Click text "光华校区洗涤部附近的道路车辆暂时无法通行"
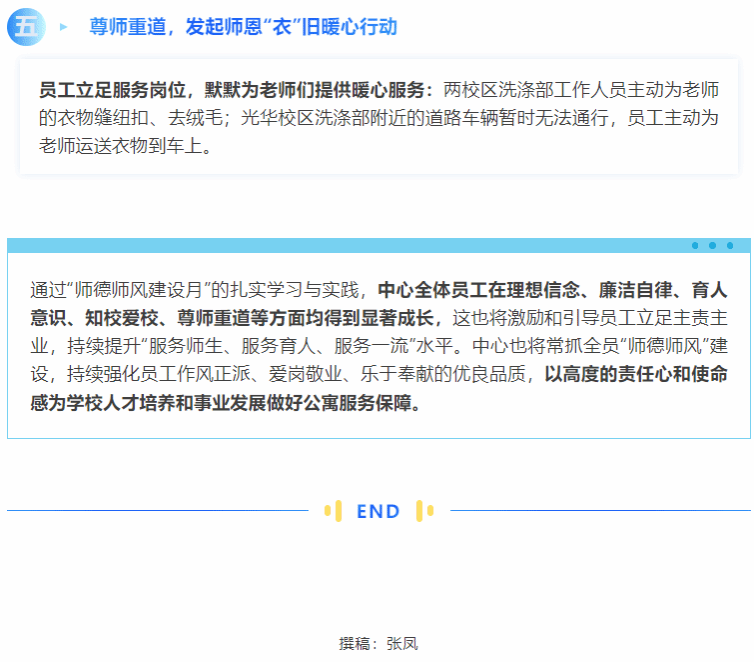Image resolution: width=754 pixels, height=662 pixels. point(425,118)
